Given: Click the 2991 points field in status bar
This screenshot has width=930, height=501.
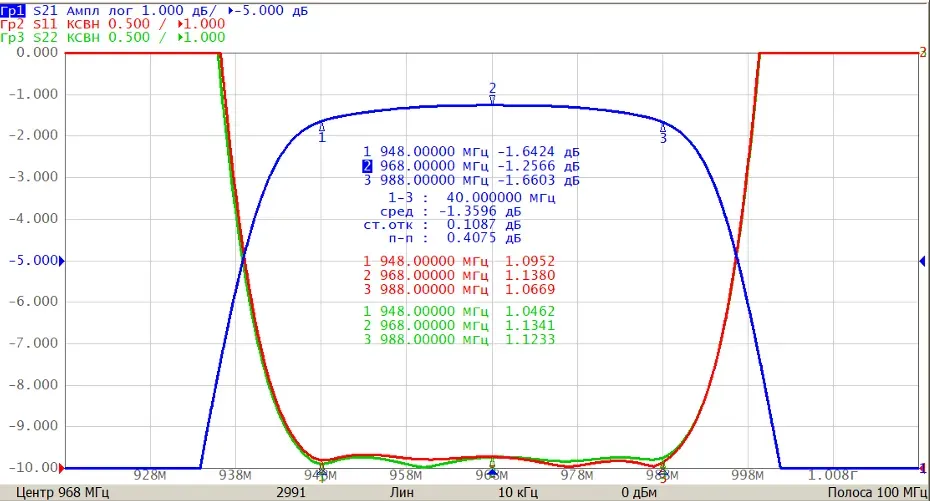Looking at the screenshot, I should point(291,493).
